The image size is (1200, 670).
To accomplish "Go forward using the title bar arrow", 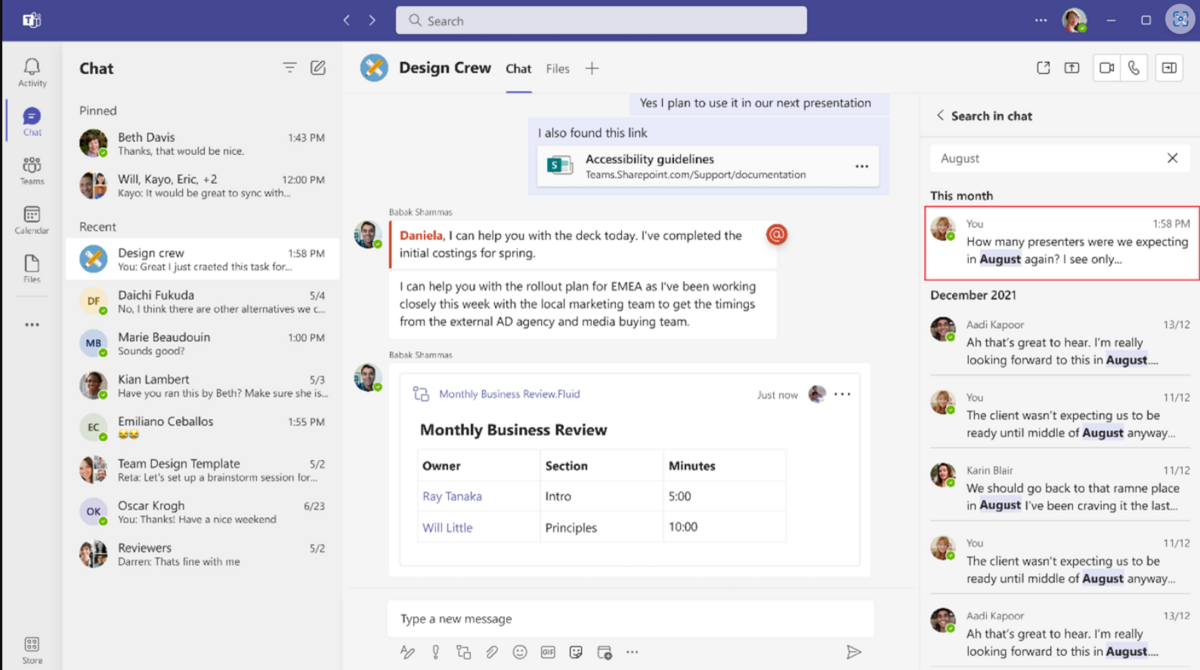I will [x=372, y=20].
